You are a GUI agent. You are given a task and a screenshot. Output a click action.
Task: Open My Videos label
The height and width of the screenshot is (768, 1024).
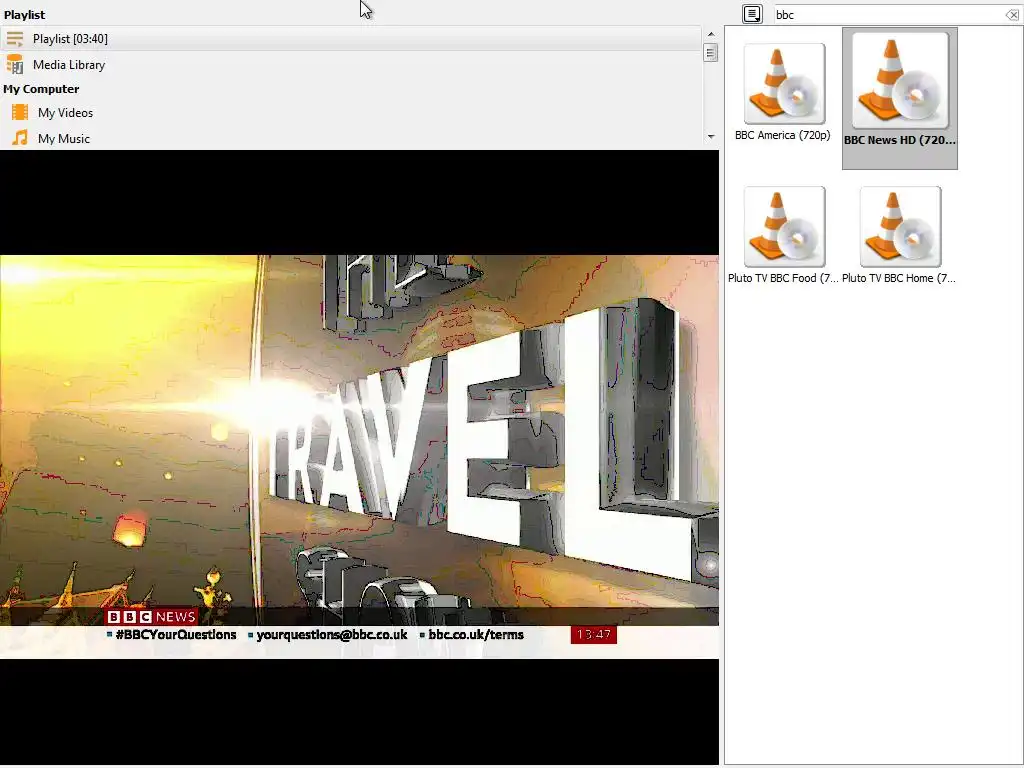click(65, 112)
